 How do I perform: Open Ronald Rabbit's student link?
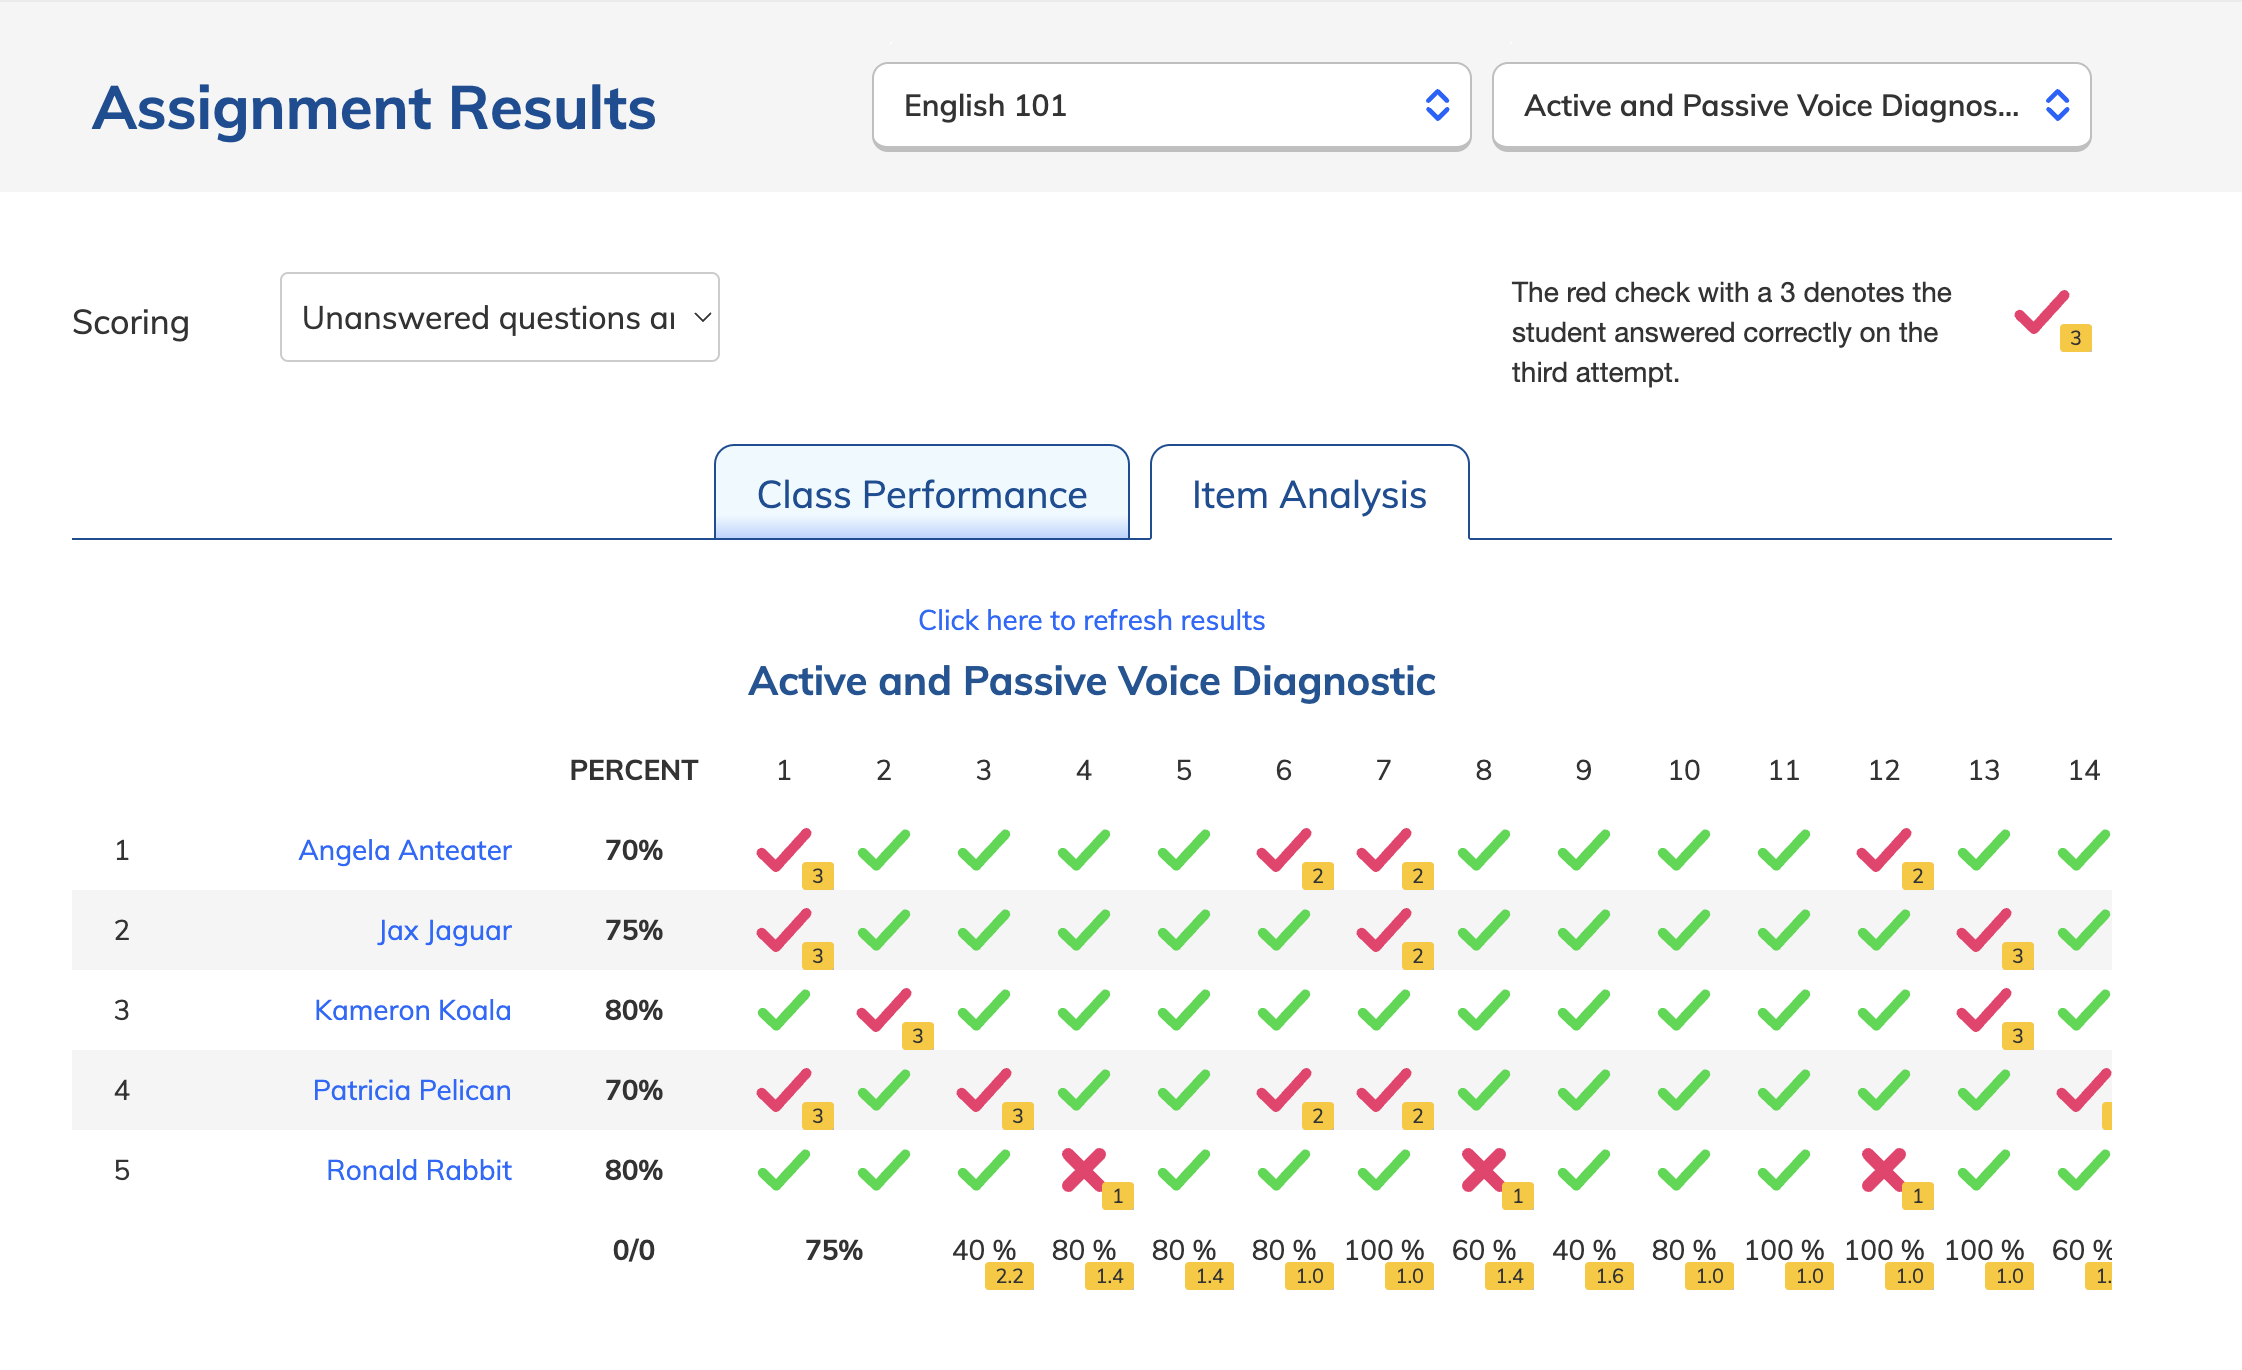point(419,1170)
